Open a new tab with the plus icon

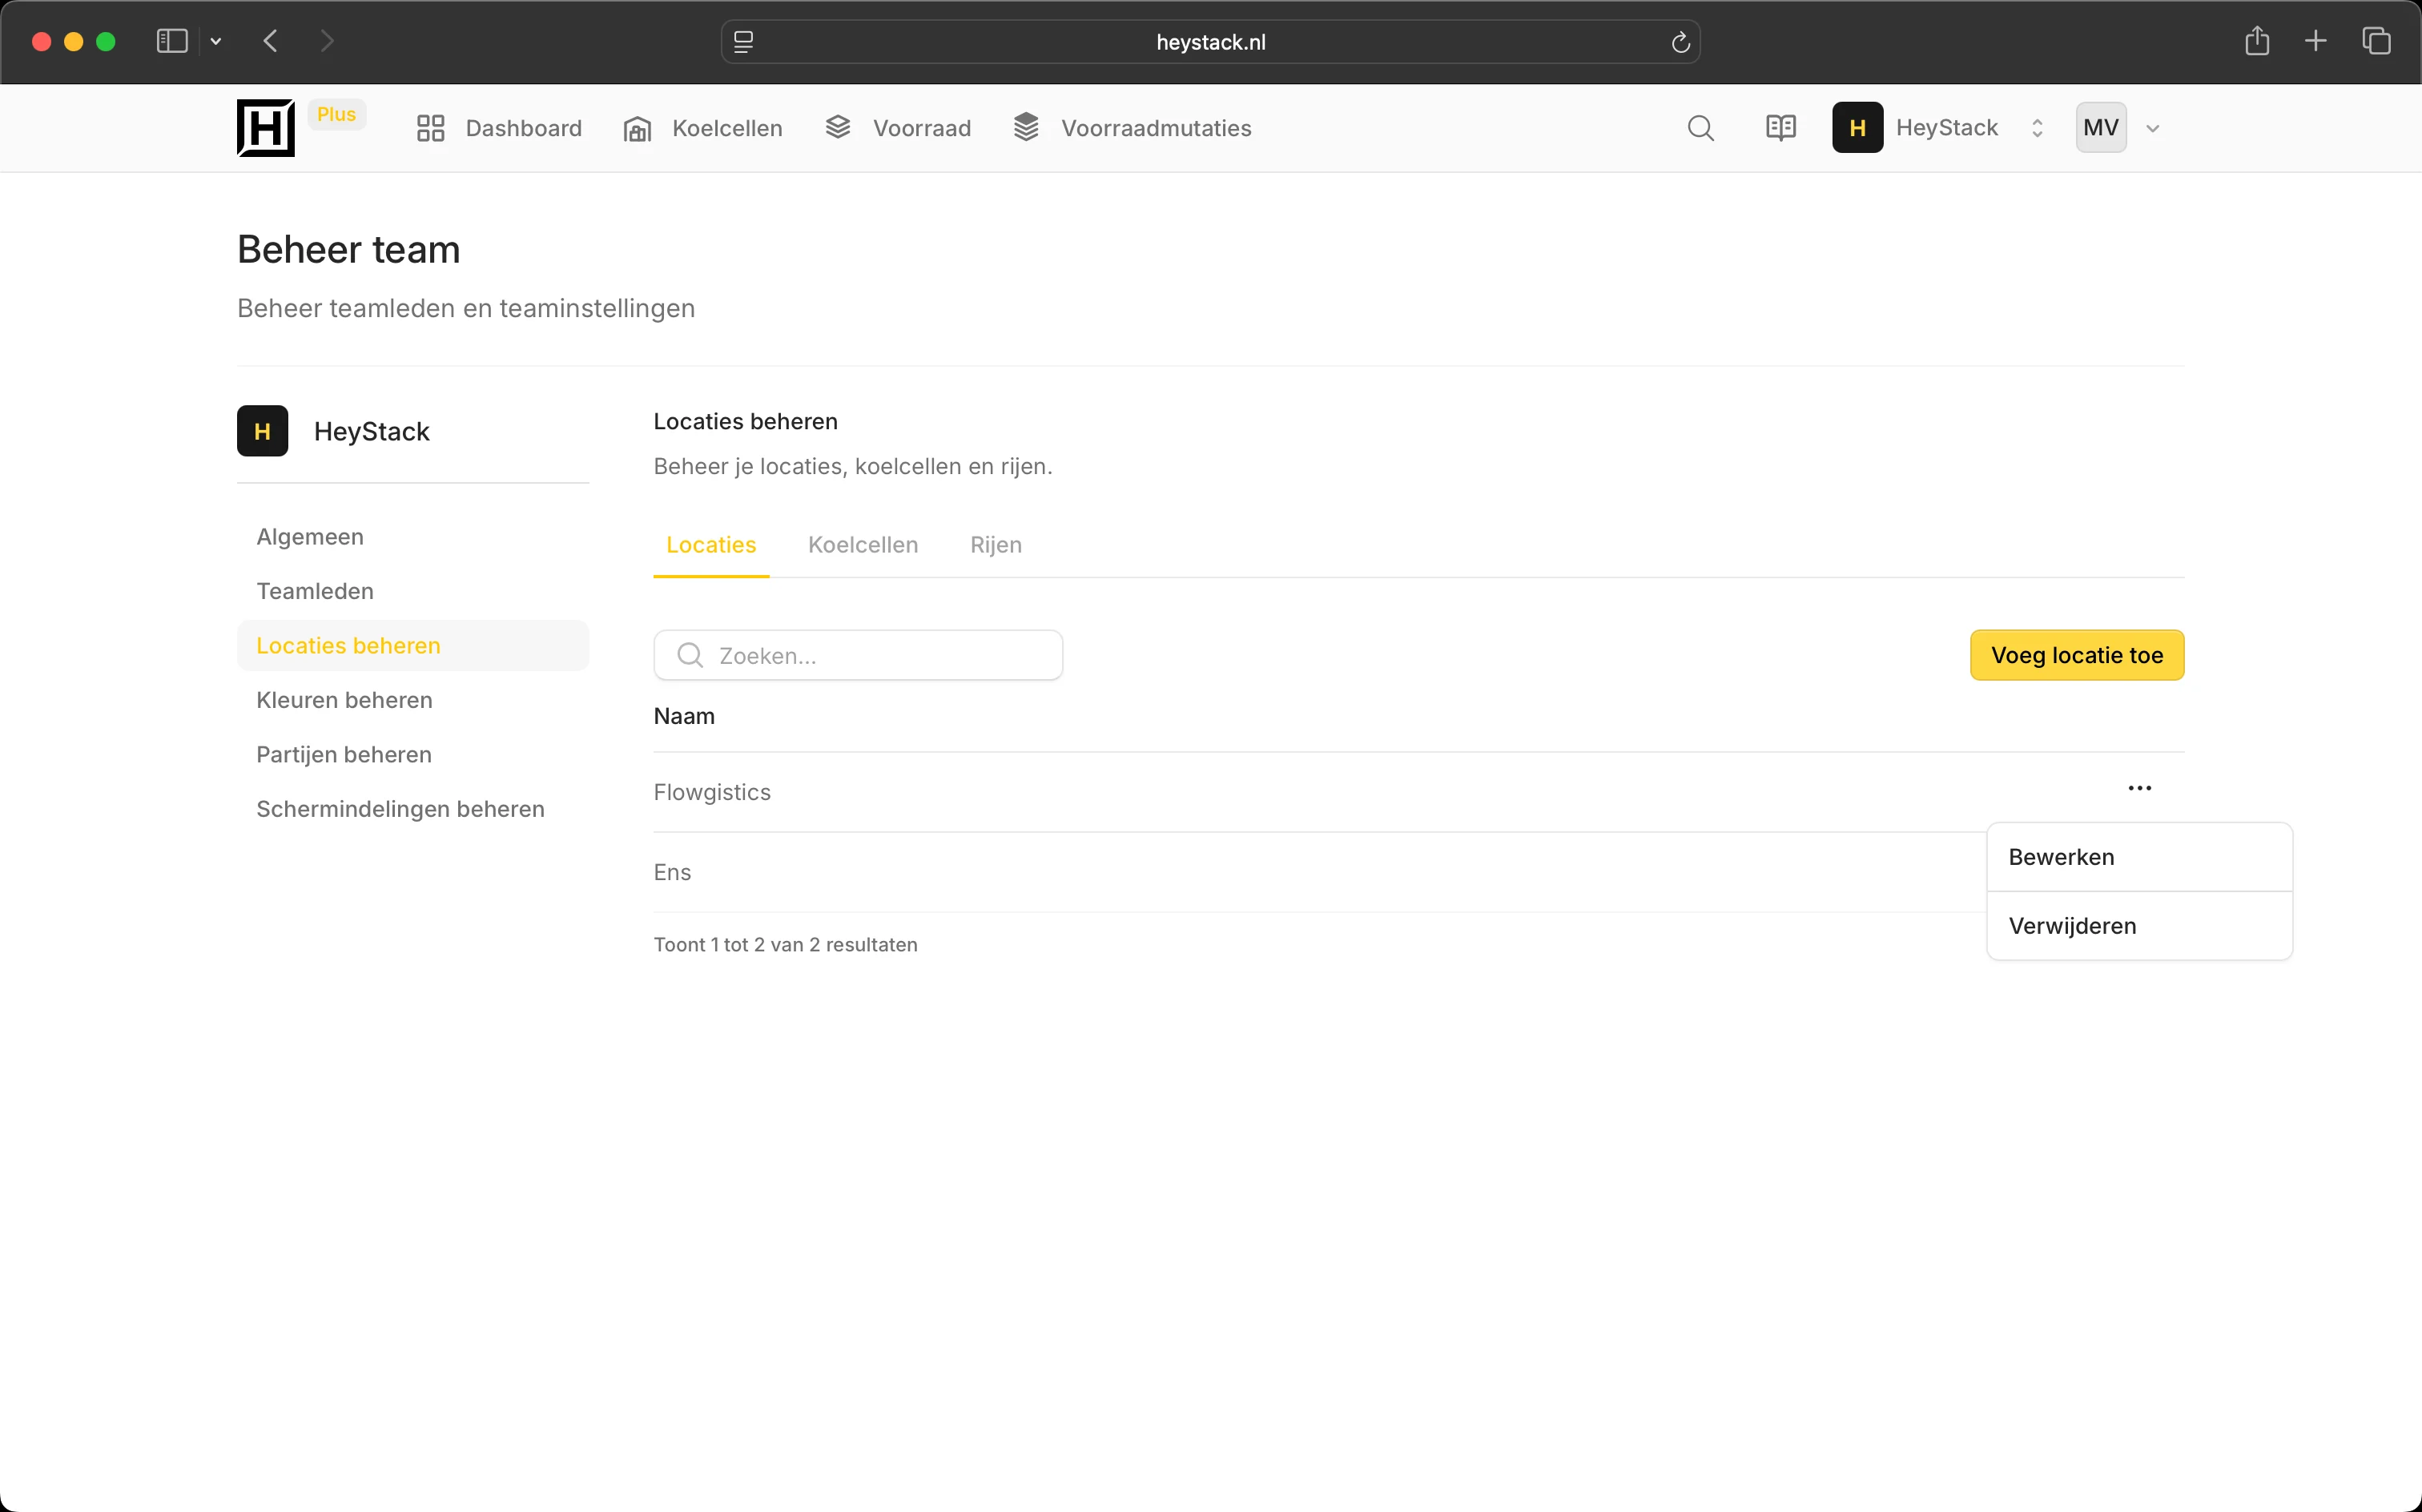[x=2315, y=41]
